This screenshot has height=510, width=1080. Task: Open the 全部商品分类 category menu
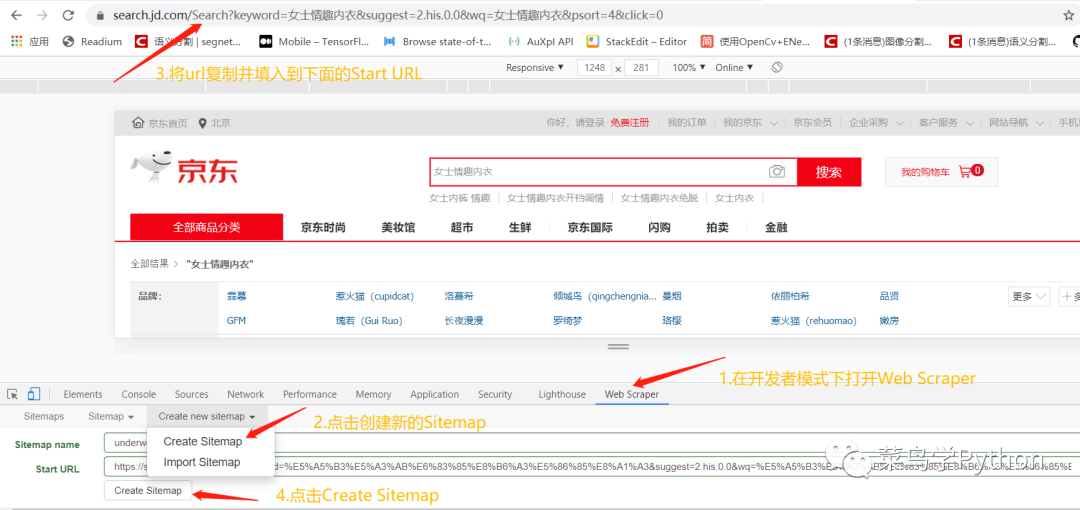click(x=207, y=227)
